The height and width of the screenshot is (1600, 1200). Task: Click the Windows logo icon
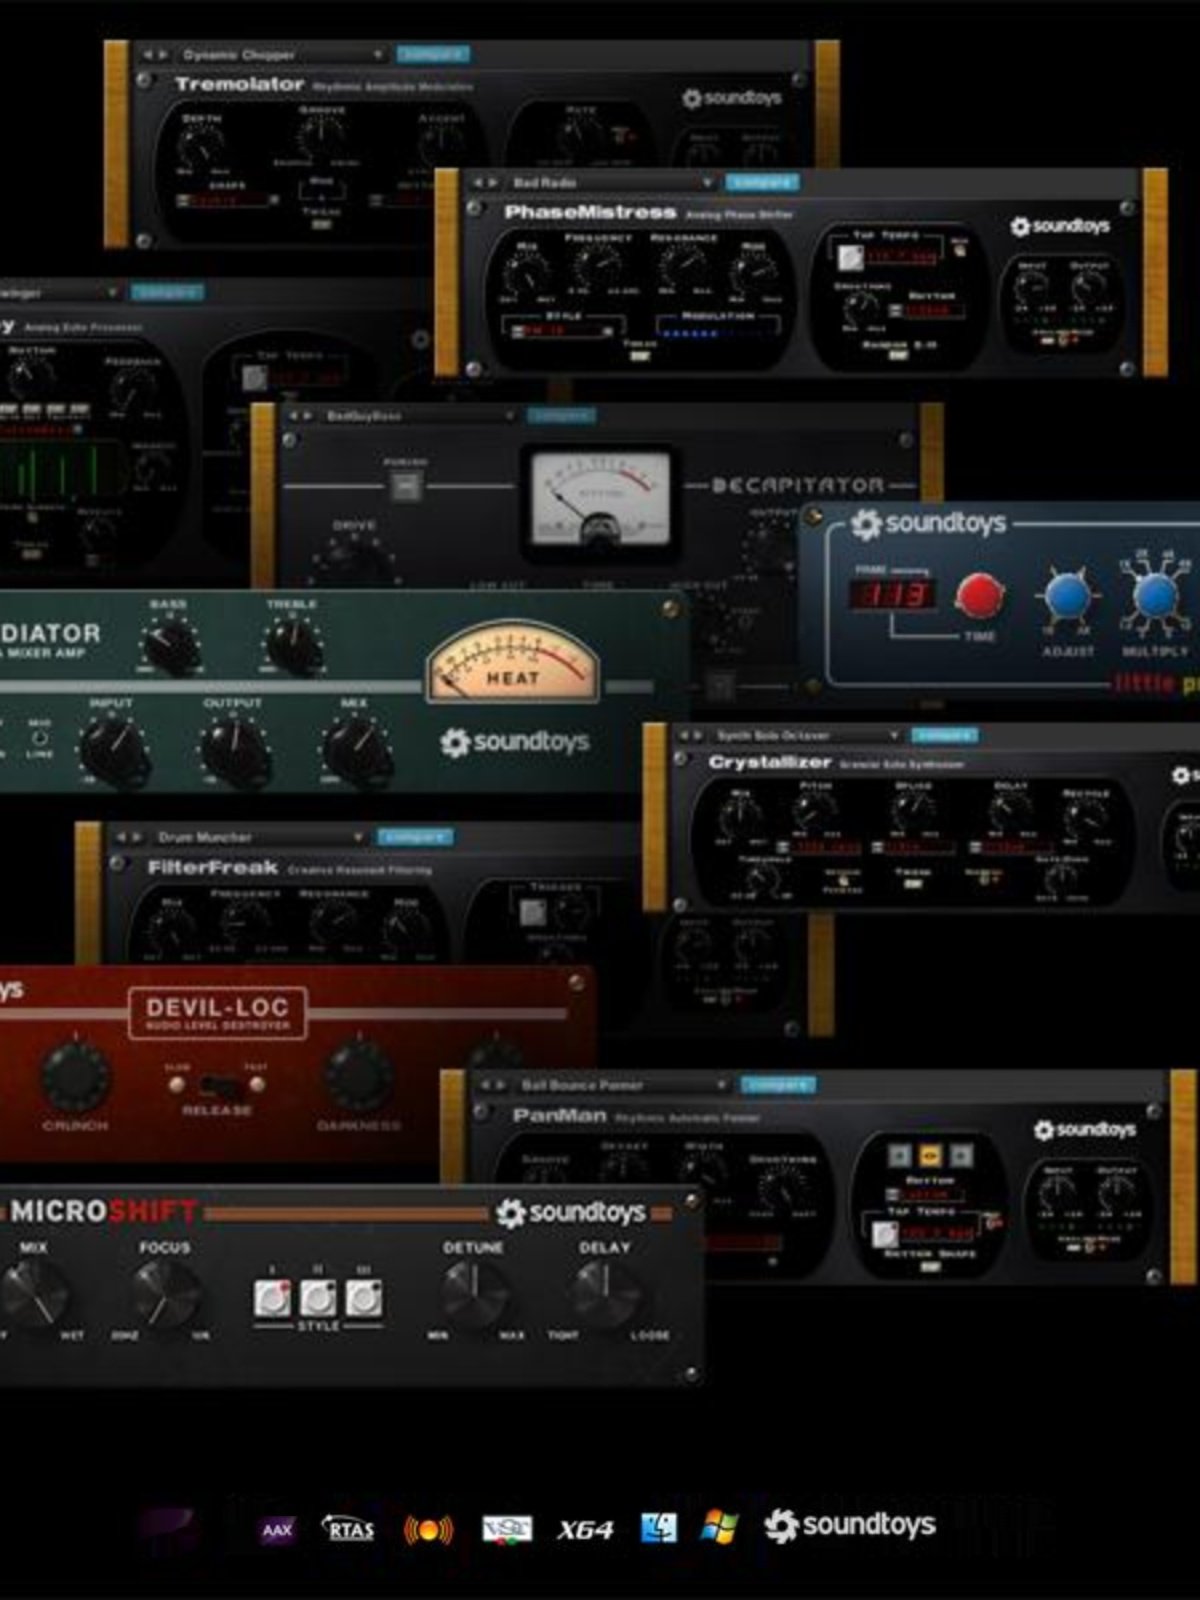click(718, 1528)
